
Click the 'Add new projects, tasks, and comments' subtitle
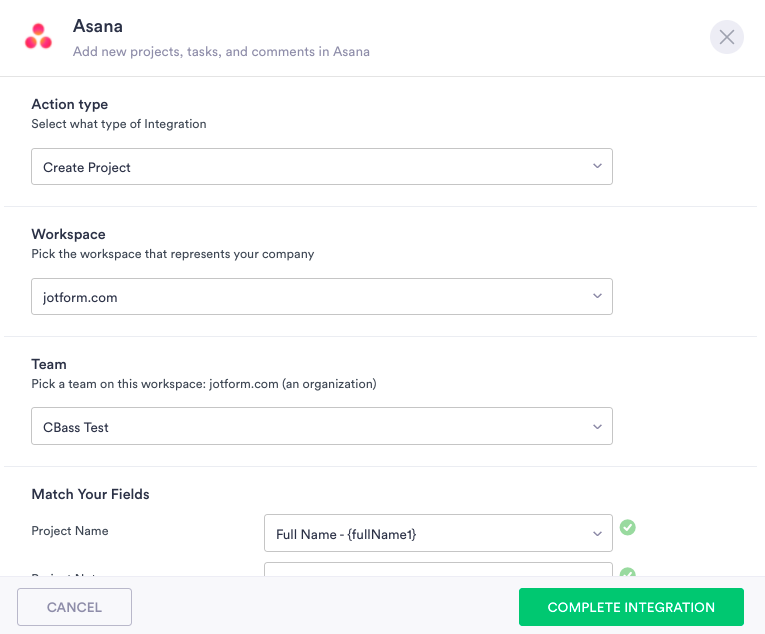coord(221,51)
